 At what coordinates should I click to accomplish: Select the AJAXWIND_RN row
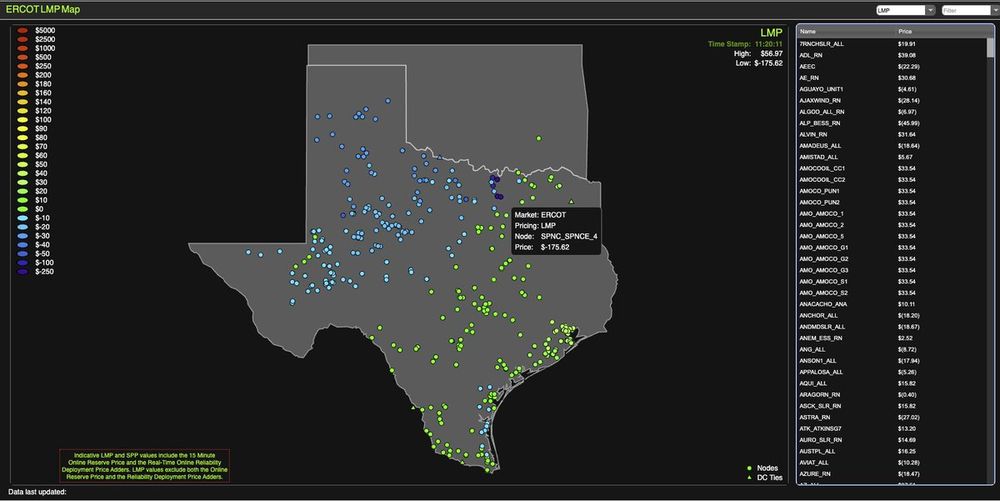point(892,101)
